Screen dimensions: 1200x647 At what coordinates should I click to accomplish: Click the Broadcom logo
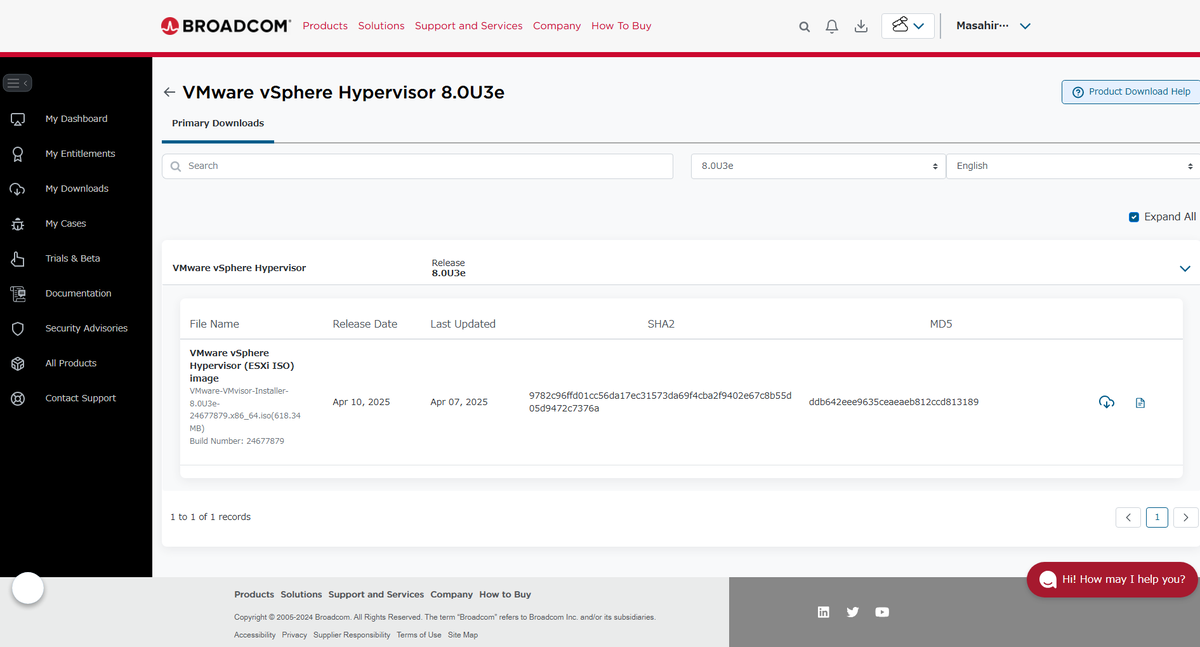[x=225, y=25]
